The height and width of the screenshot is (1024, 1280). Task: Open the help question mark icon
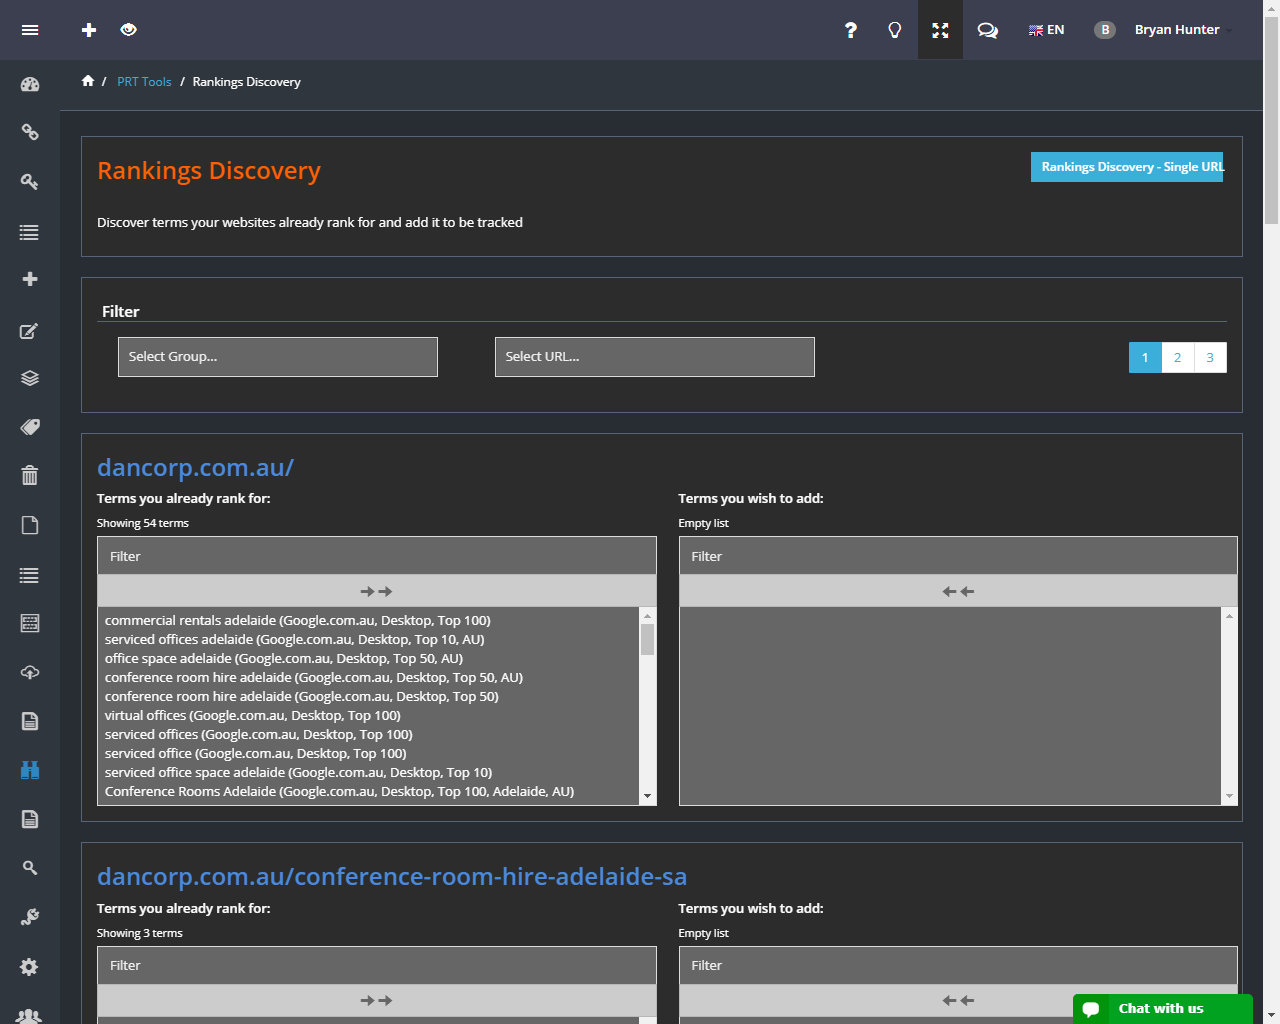pos(850,30)
